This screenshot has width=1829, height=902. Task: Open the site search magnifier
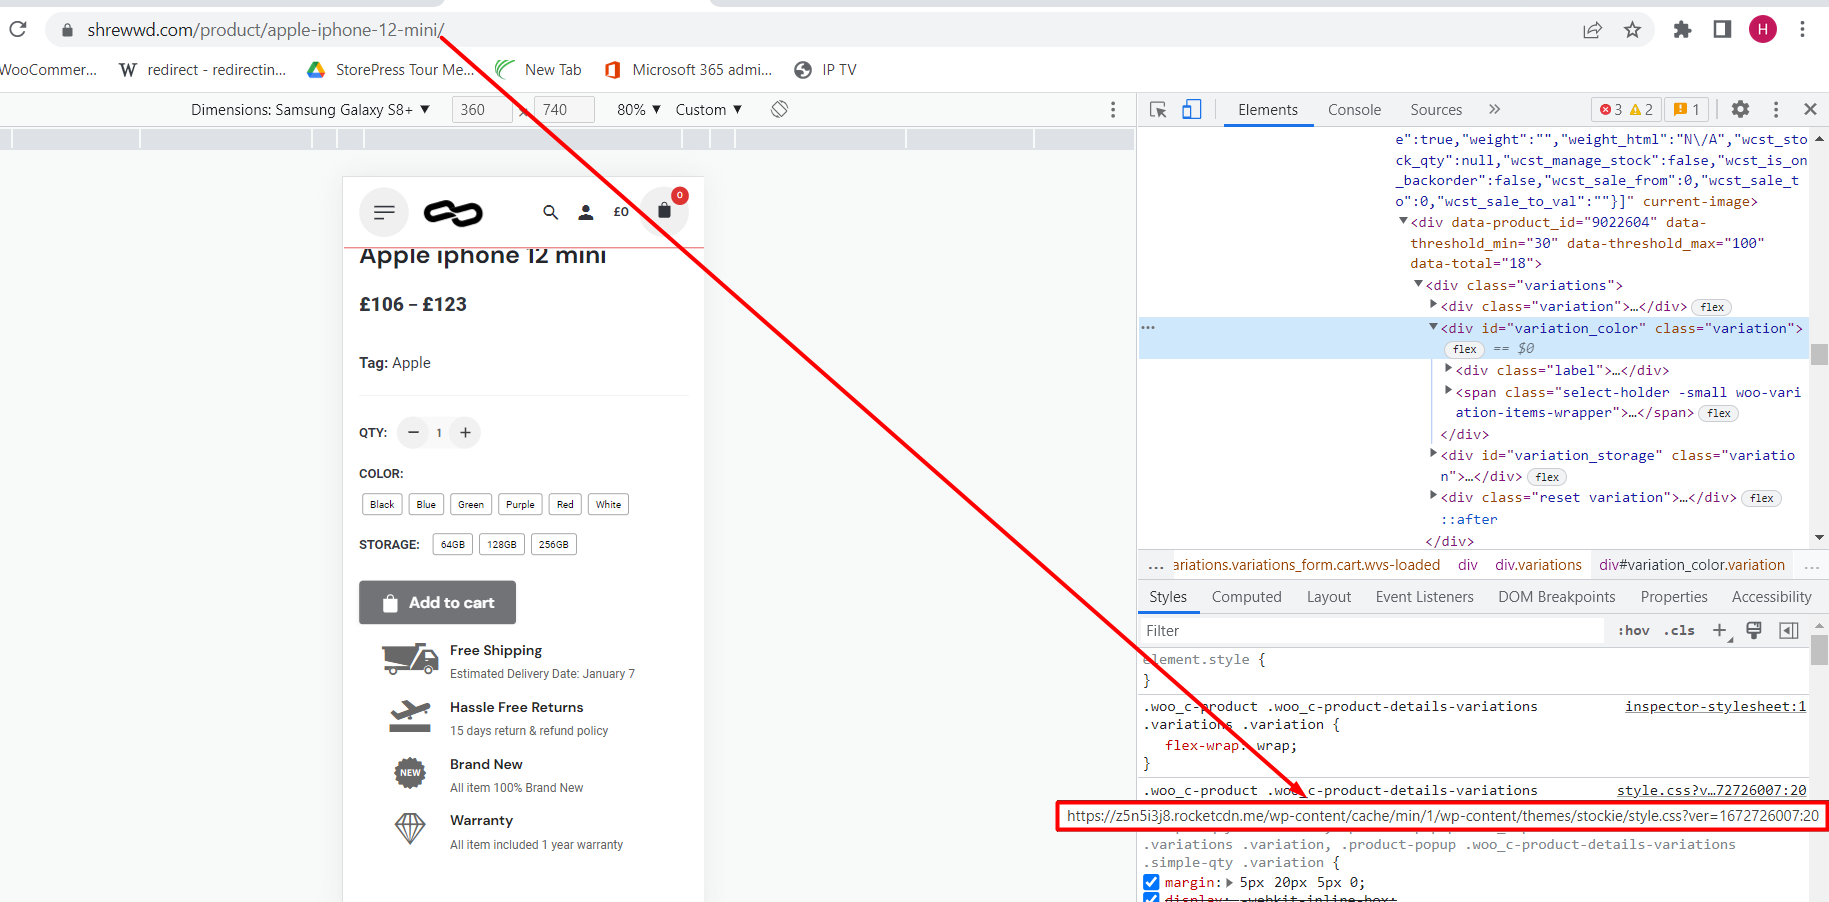point(550,212)
